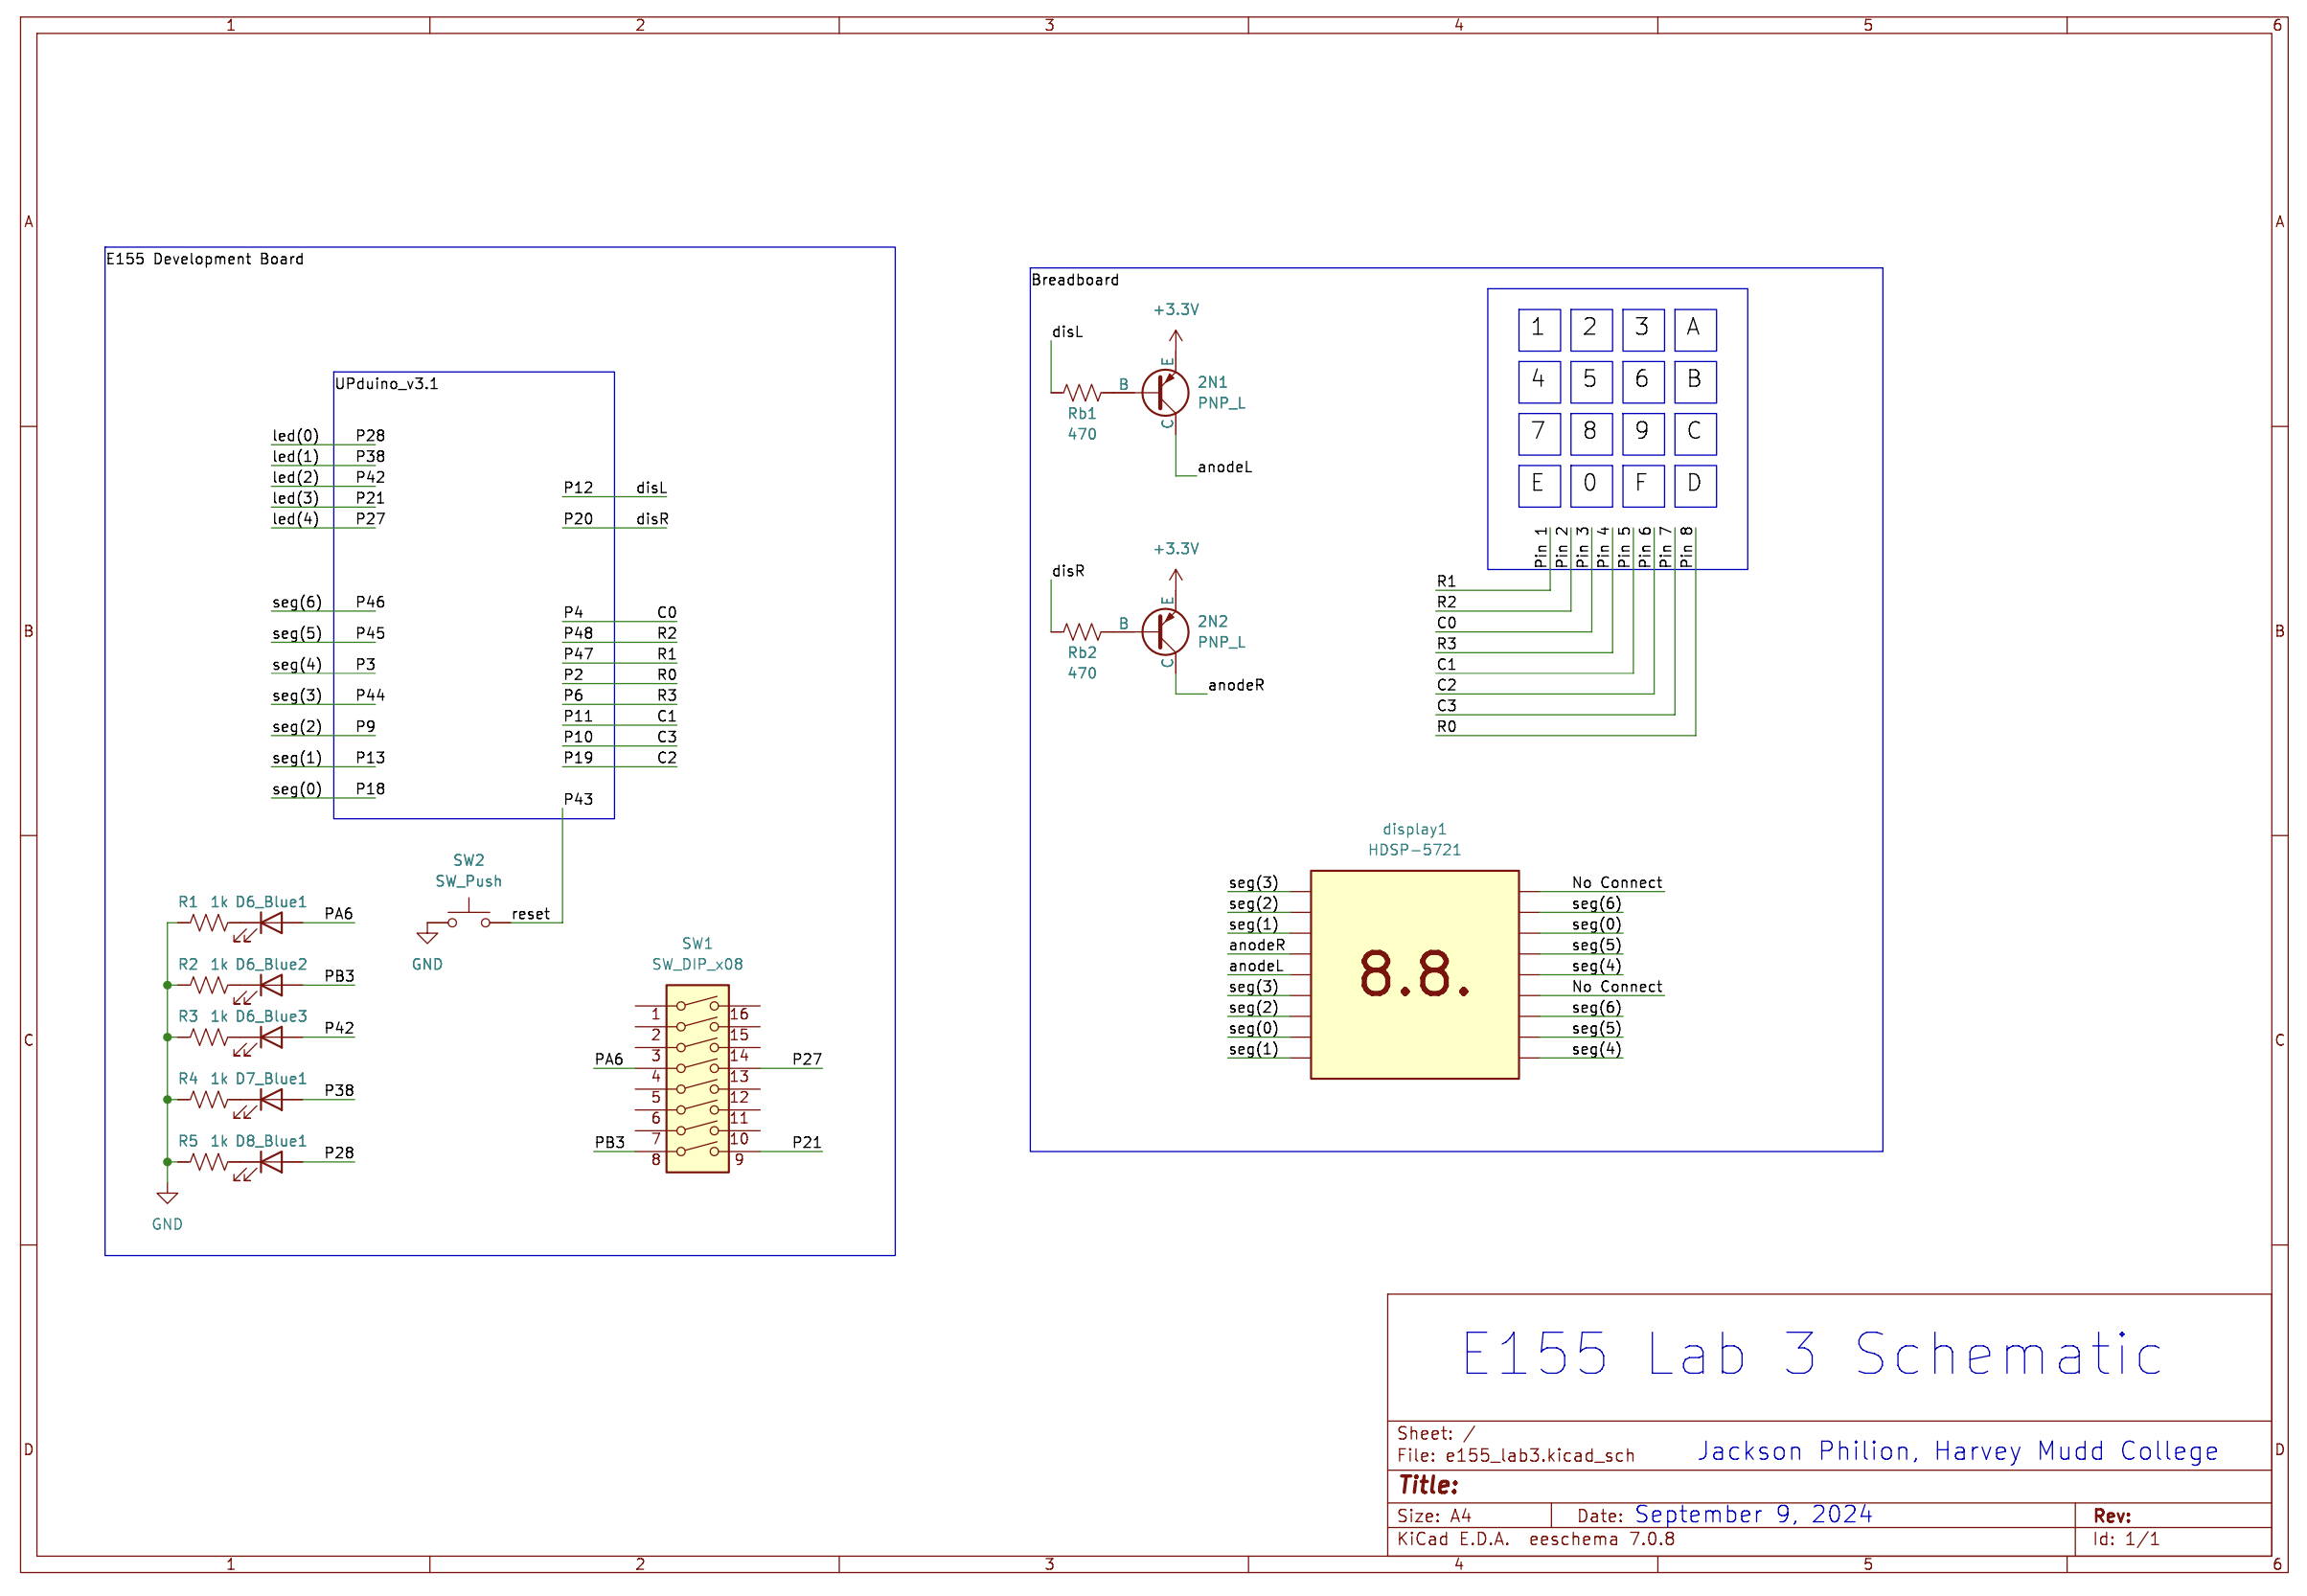The width and height of the screenshot is (2307, 1596).
Task: Select the 2N1 PNP transistor symbol
Action: [x=1165, y=392]
